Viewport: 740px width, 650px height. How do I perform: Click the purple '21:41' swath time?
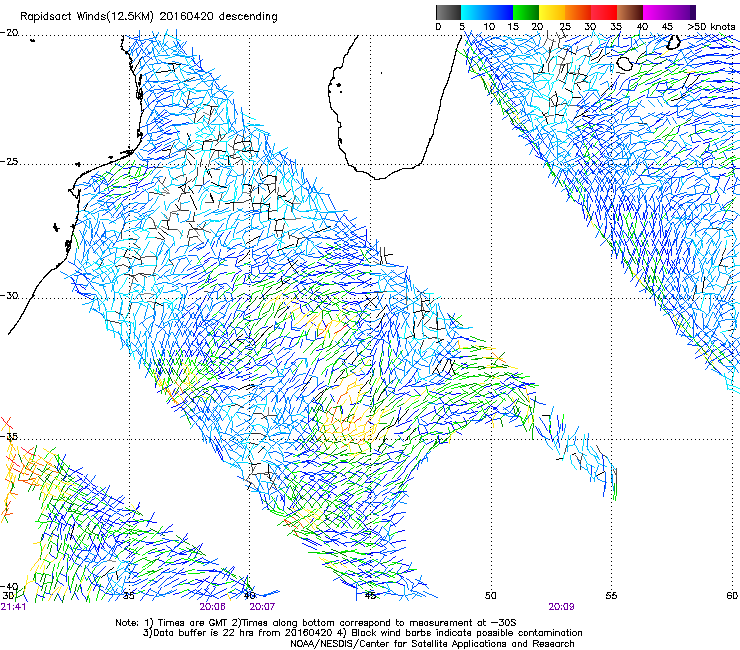13,607
